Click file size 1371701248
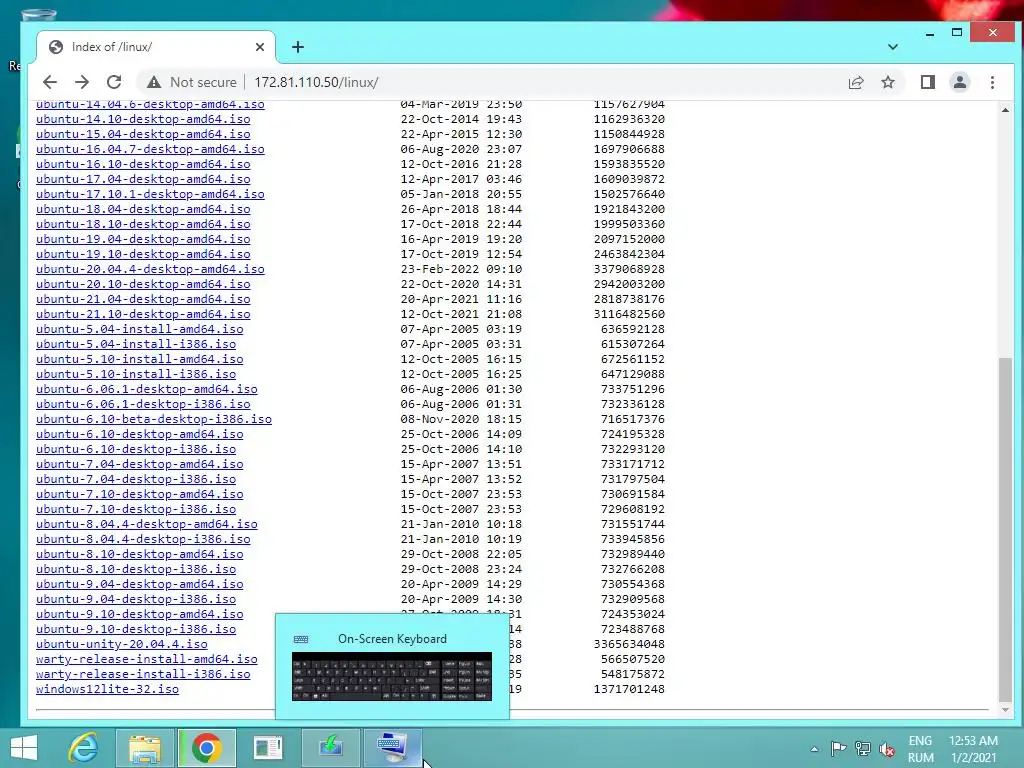Viewport: 1024px width, 768px height. pyautogui.click(x=629, y=690)
